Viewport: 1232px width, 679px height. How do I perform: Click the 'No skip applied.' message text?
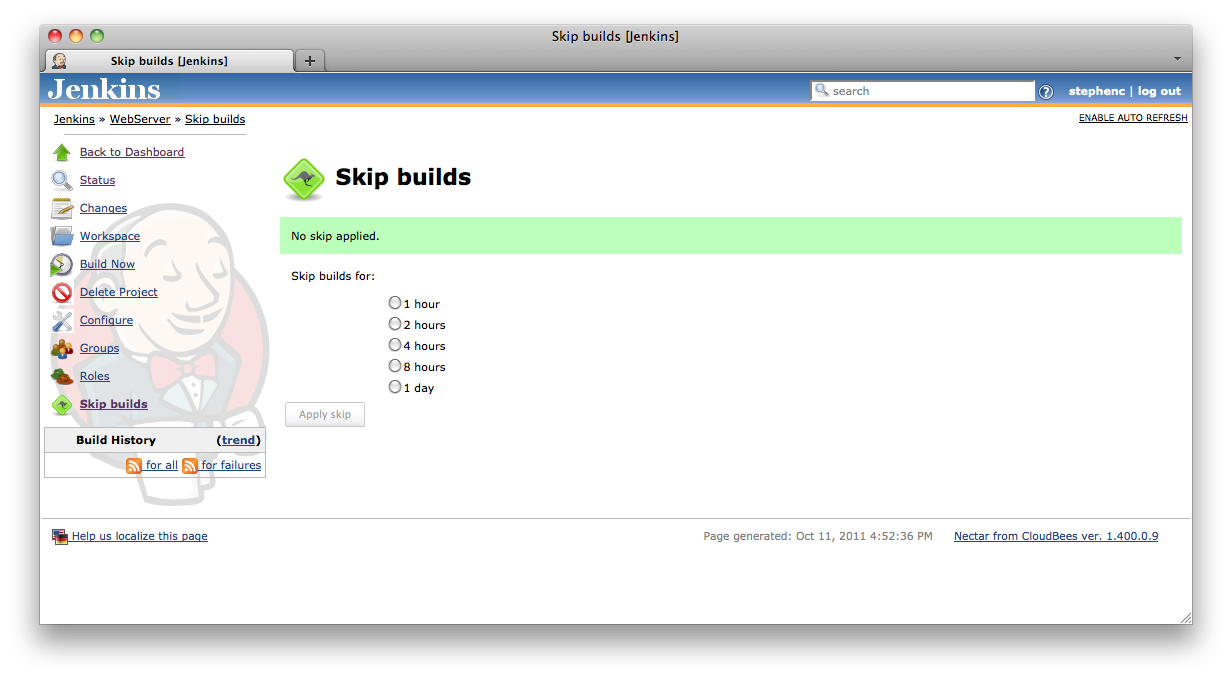[335, 236]
